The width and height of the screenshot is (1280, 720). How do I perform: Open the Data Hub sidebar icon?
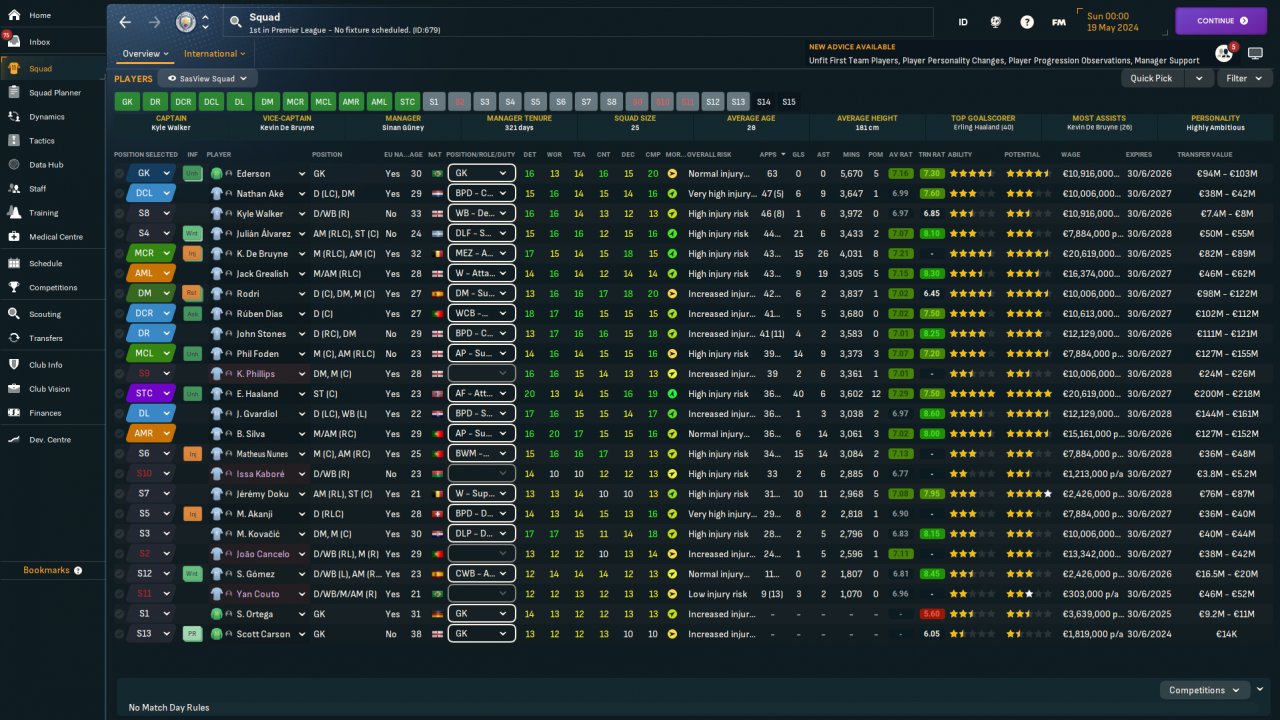pyautogui.click(x=14, y=164)
